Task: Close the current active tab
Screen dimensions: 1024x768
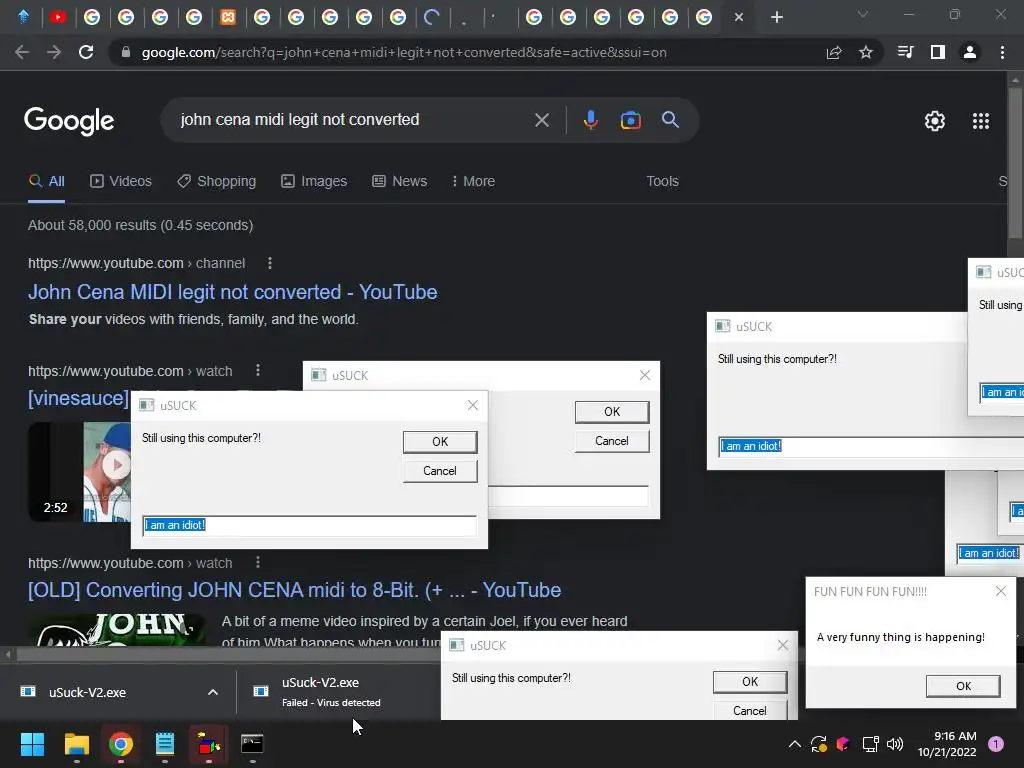Action: pos(739,17)
